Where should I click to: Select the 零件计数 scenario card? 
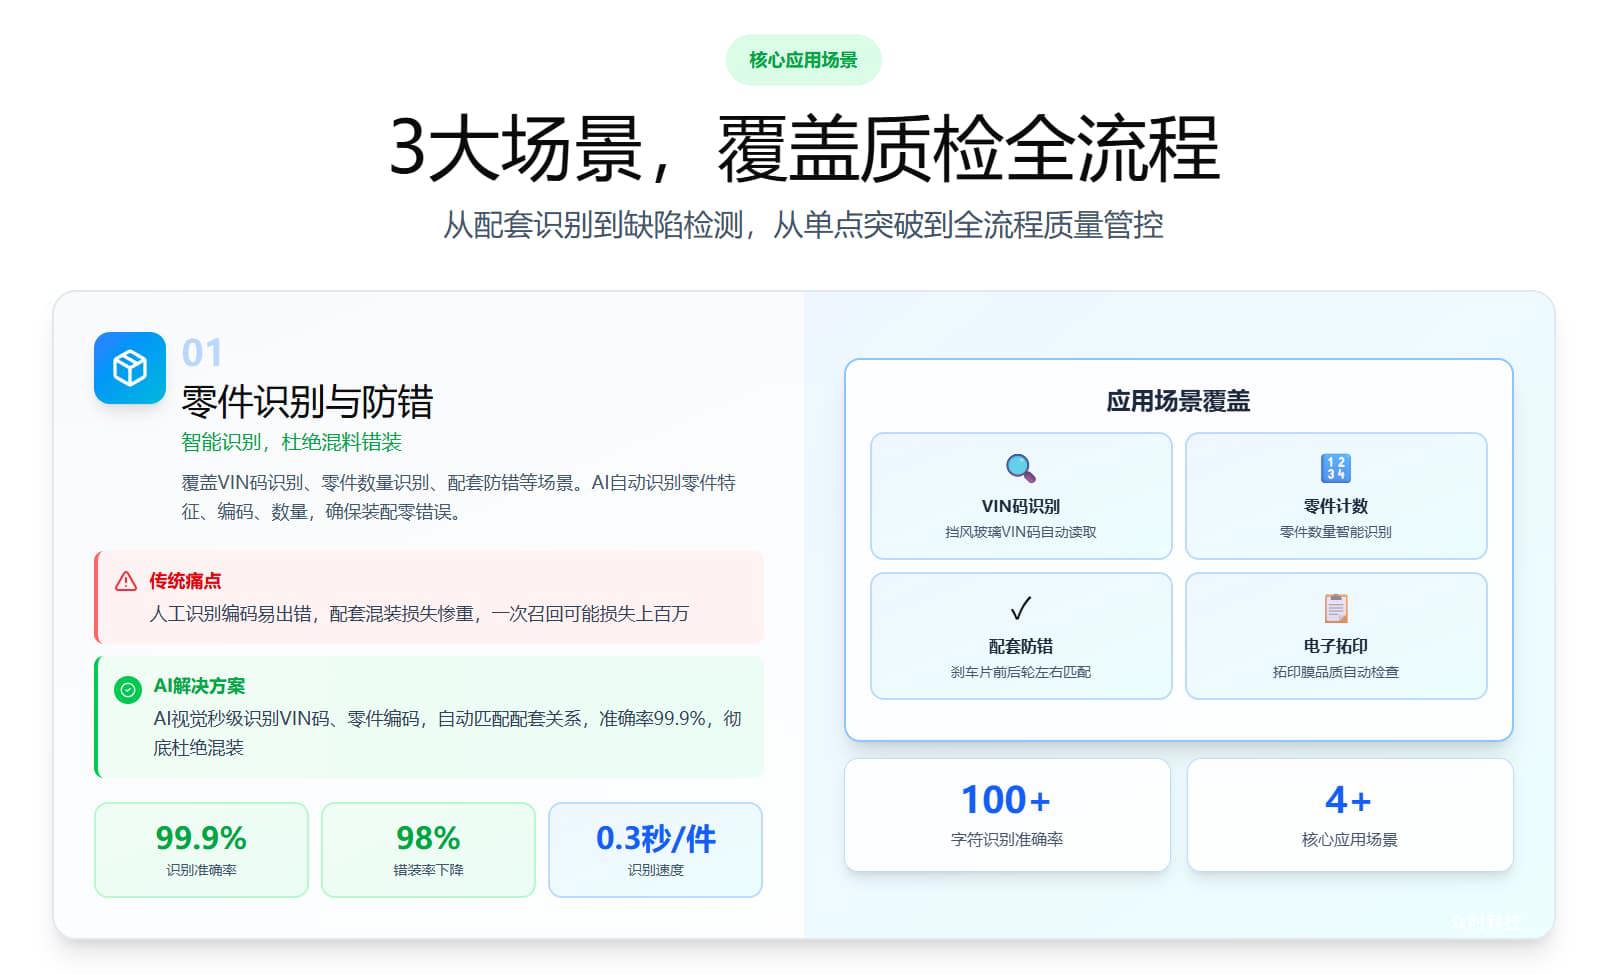[1335, 496]
